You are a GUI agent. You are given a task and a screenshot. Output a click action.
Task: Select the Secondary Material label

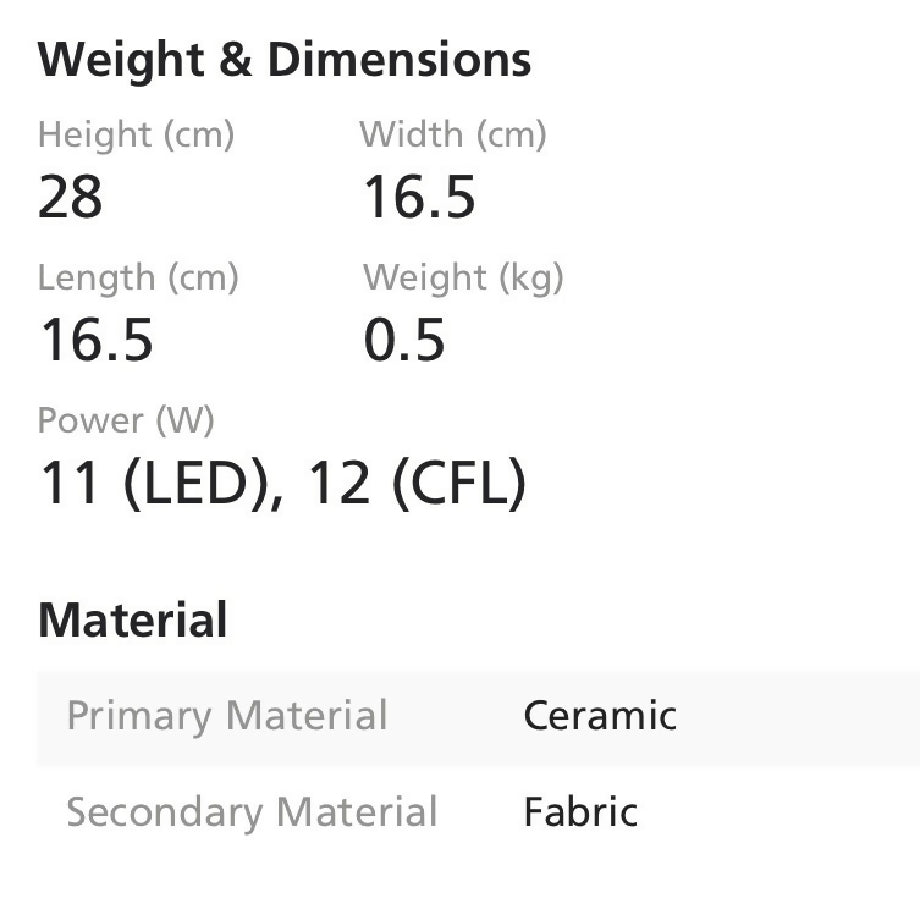[x=252, y=811]
